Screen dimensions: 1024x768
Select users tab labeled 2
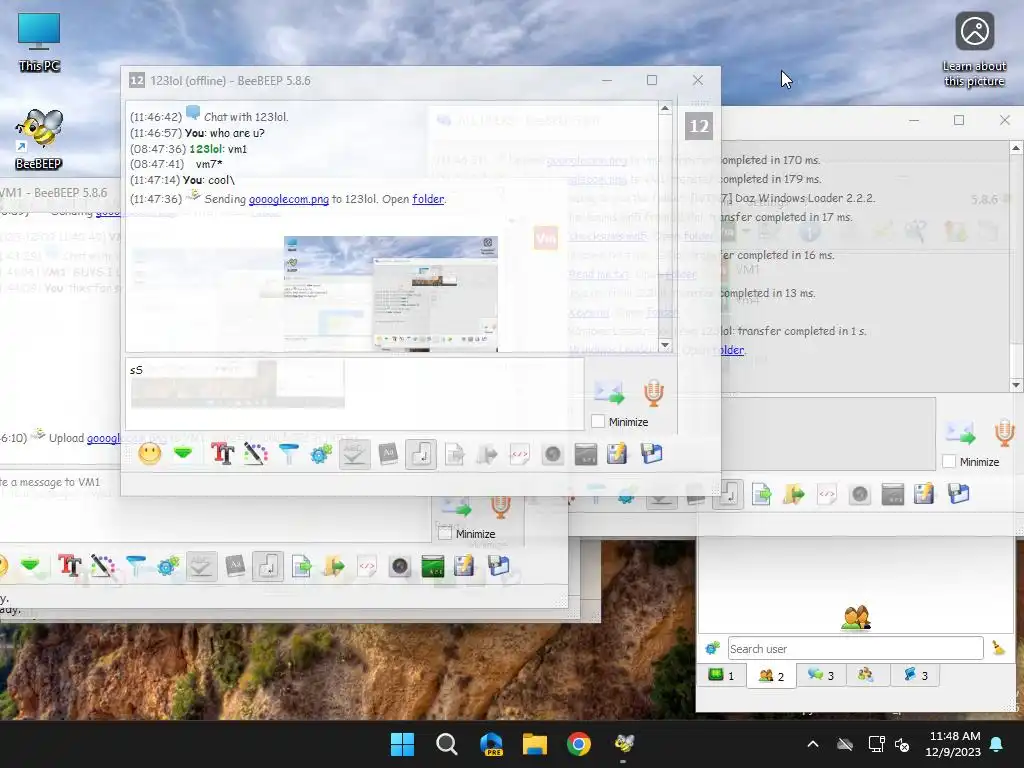(x=771, y=675)
